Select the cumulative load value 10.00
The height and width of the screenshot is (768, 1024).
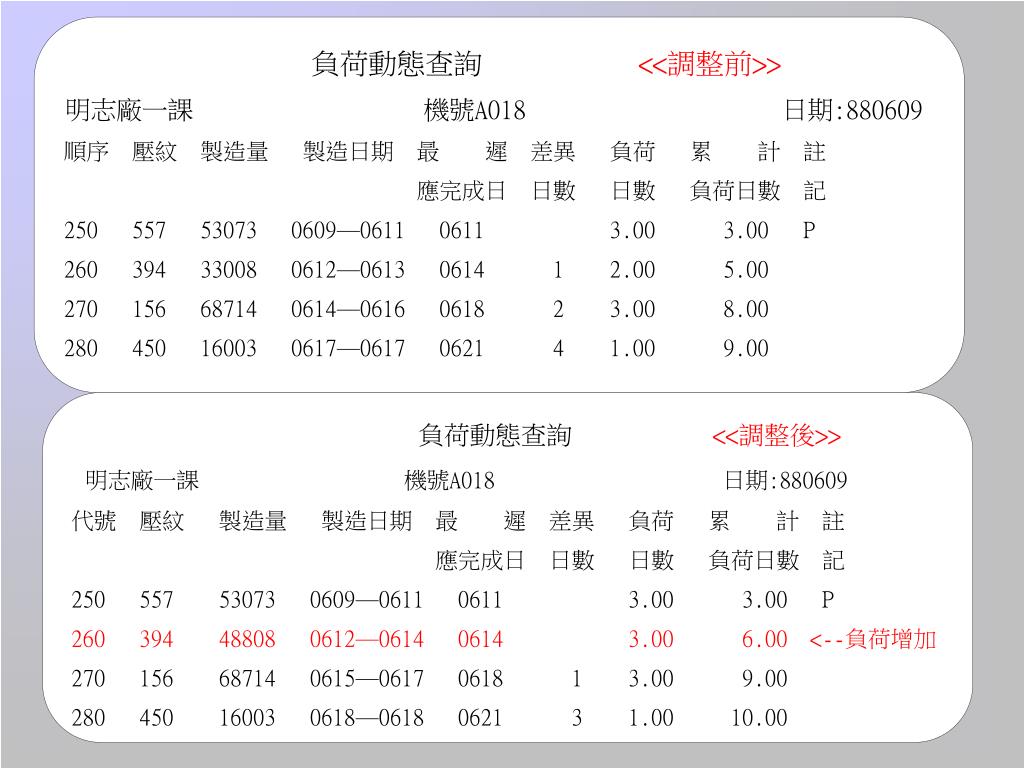[759, 718]
